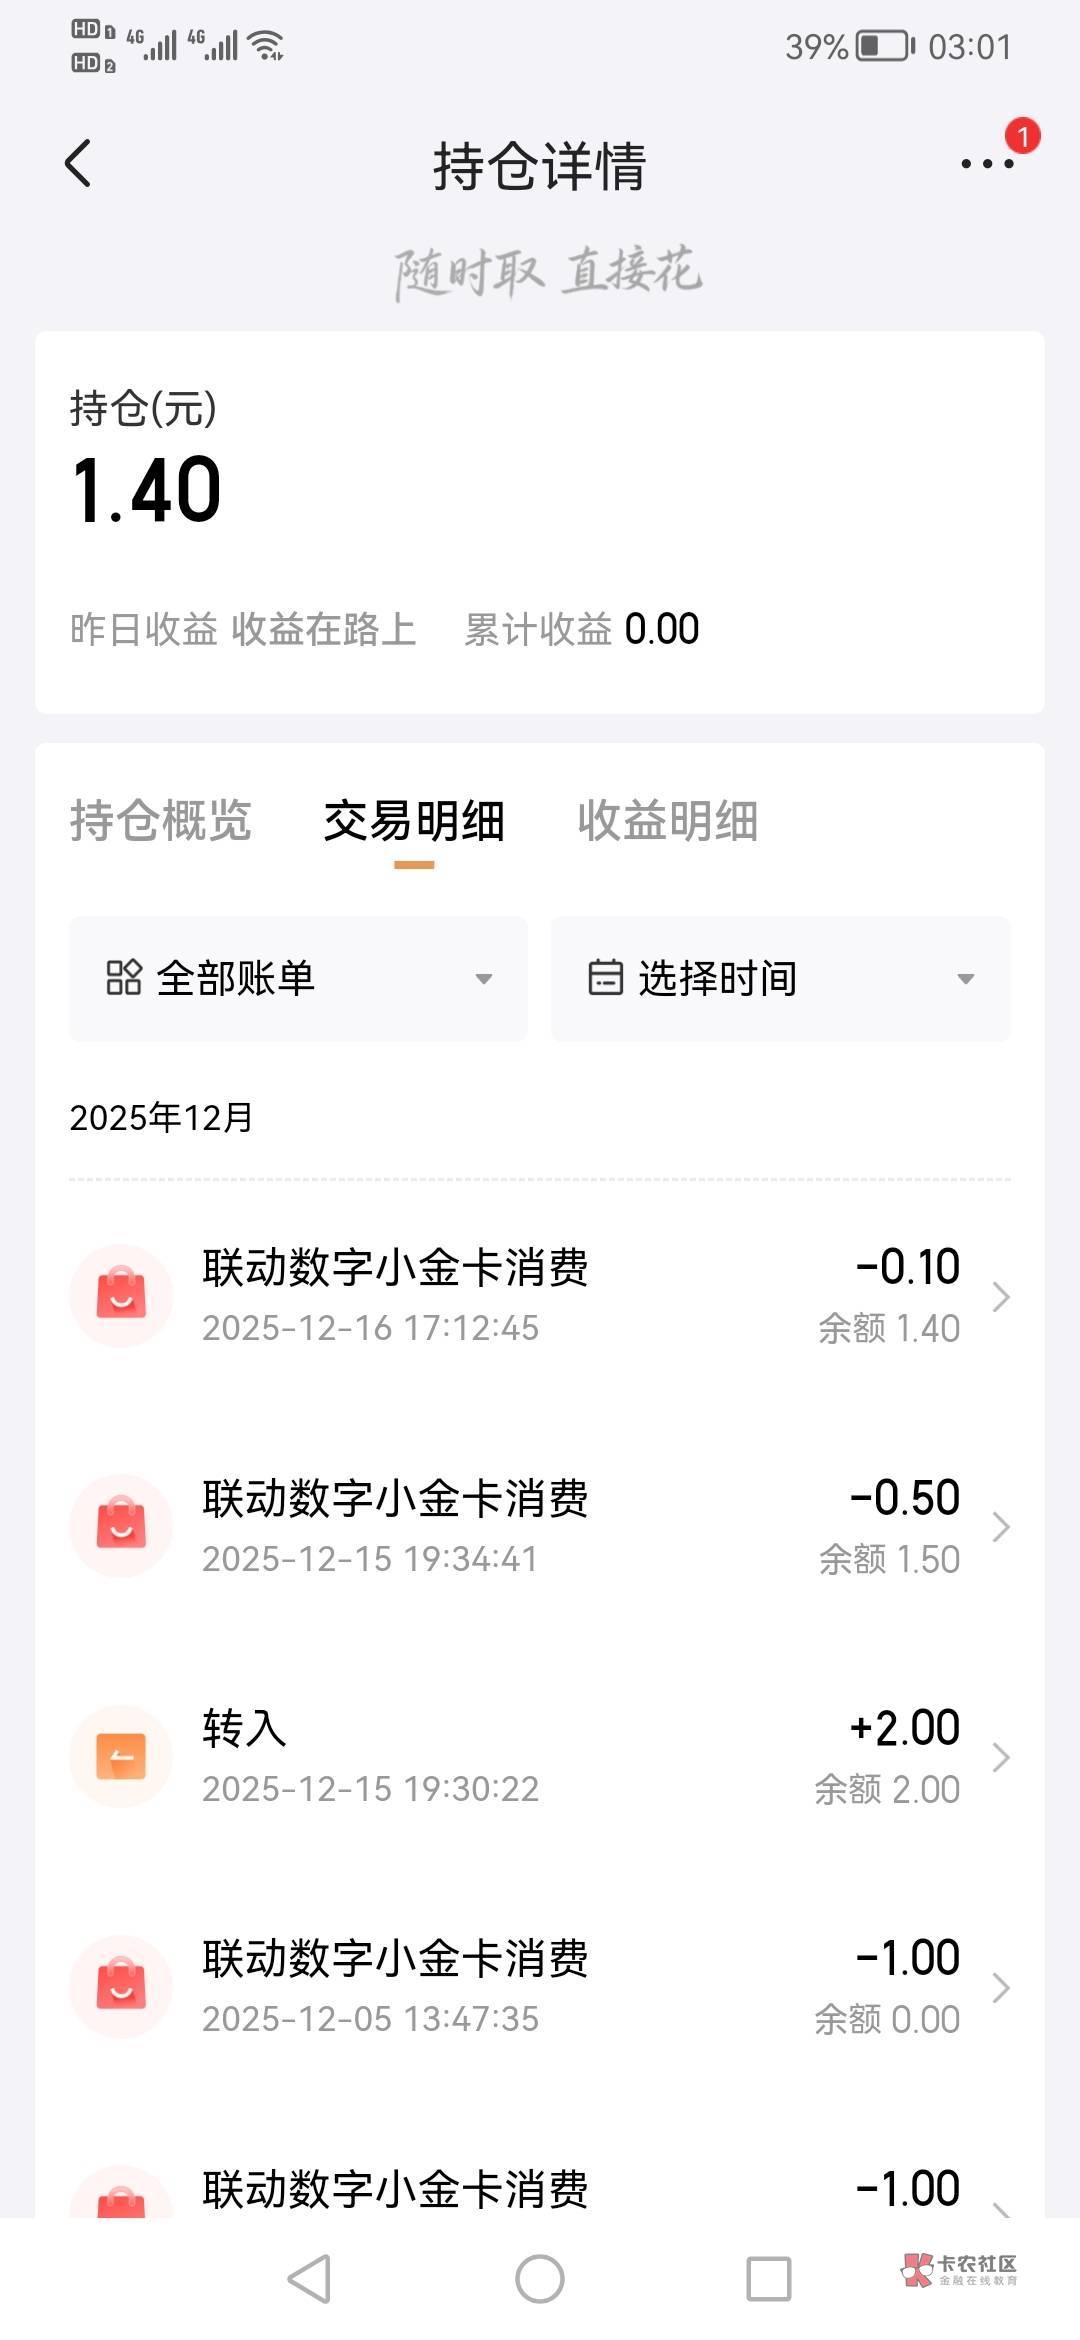Open the 选择时间 date filter dropdown
The image size is (1080, 2340).
pos(780,978)
